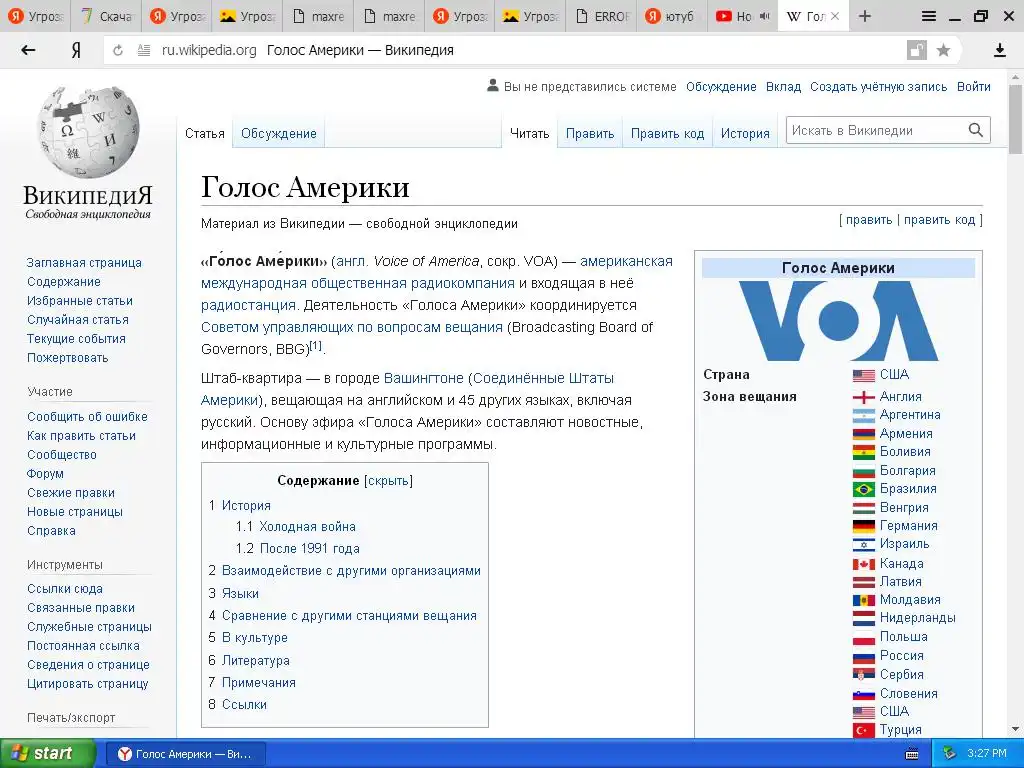Screen dimensions: 1024x768
Task: Reload the page with refresh icon
Action: [x=118, y=50]
